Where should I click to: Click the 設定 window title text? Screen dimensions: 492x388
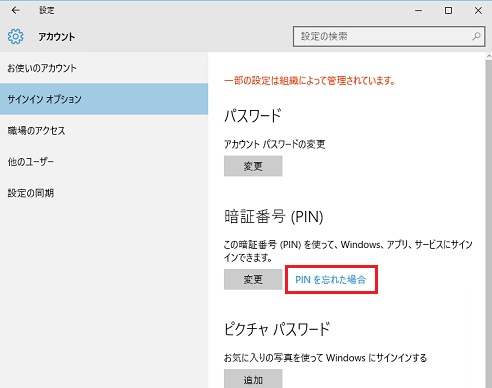[x=47, y=10]
